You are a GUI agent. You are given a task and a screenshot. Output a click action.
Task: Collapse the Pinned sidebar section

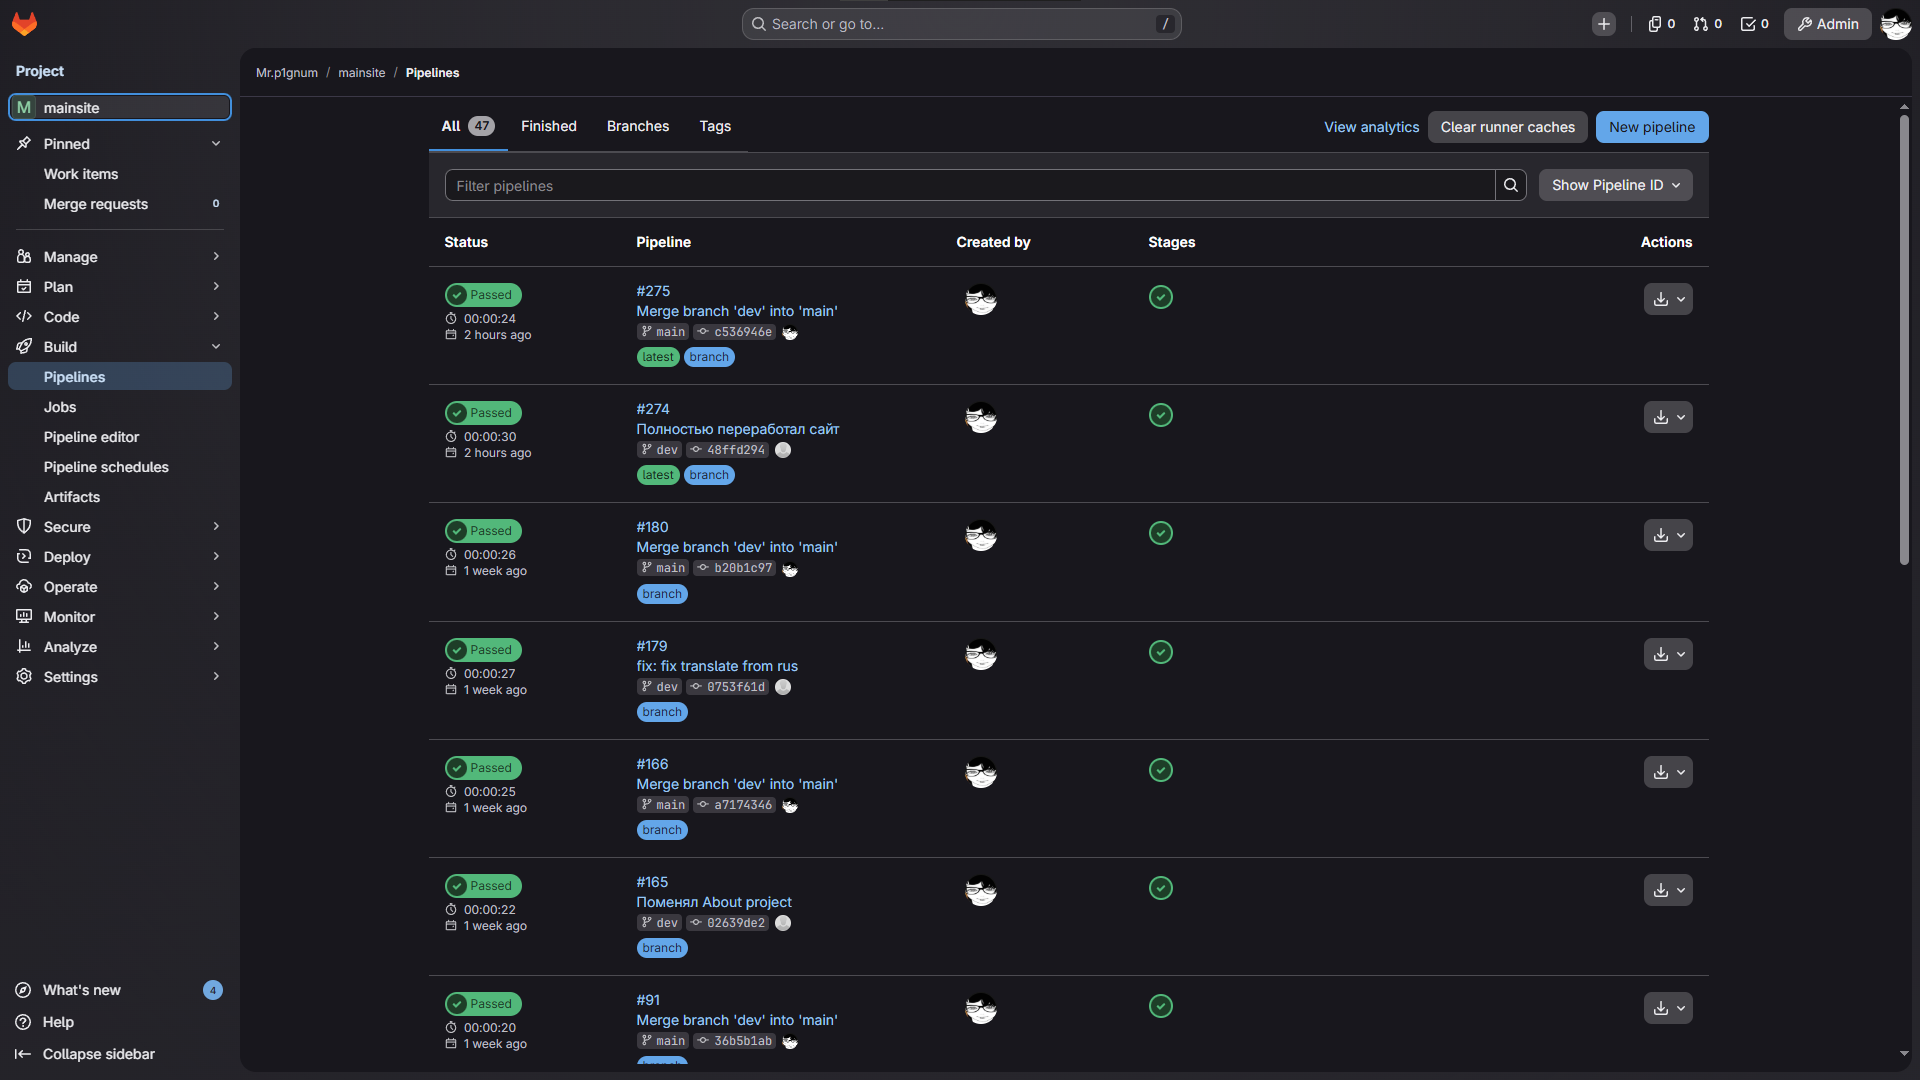point(119,144)
